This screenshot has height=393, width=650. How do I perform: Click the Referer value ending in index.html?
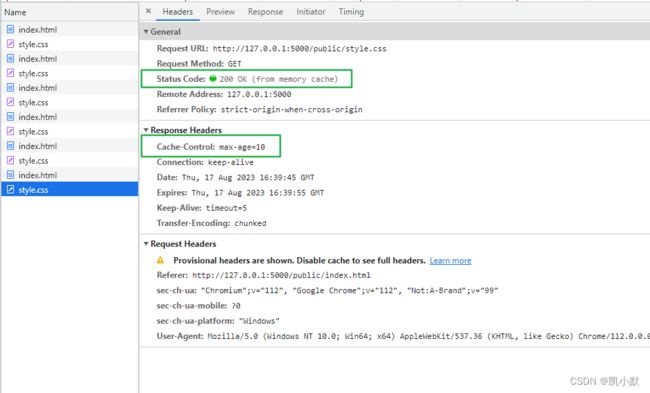(x=281, y=275)
